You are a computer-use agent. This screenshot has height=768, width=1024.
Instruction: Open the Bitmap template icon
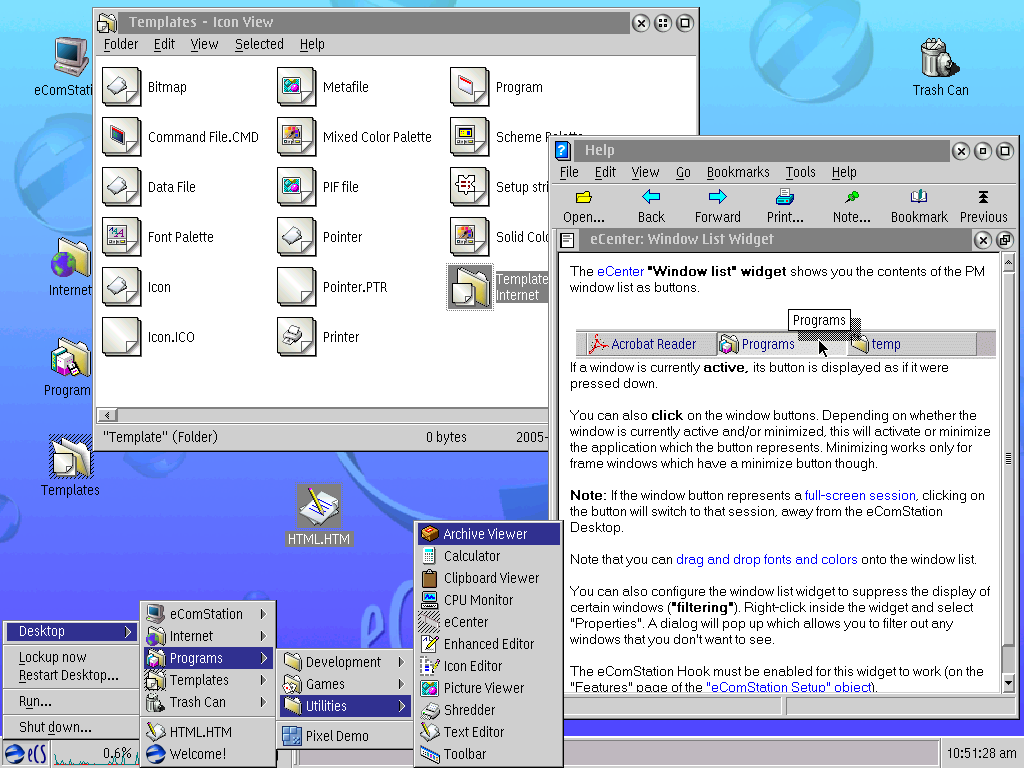pyautogui.click(x=121, y=87)
